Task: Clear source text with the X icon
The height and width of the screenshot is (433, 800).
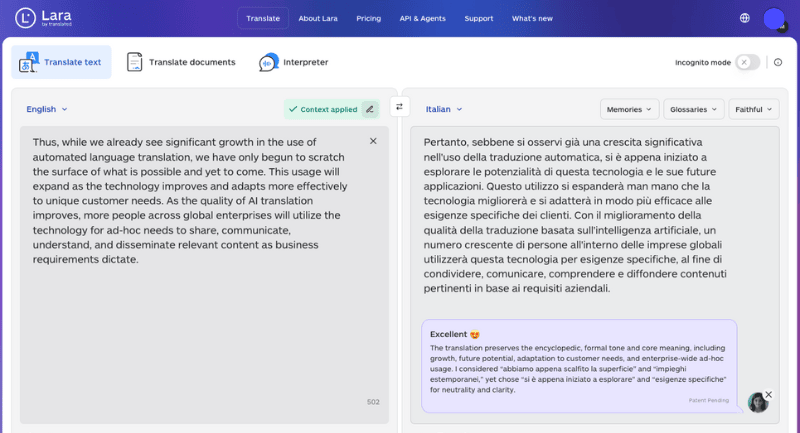Action: pos(373,141)
